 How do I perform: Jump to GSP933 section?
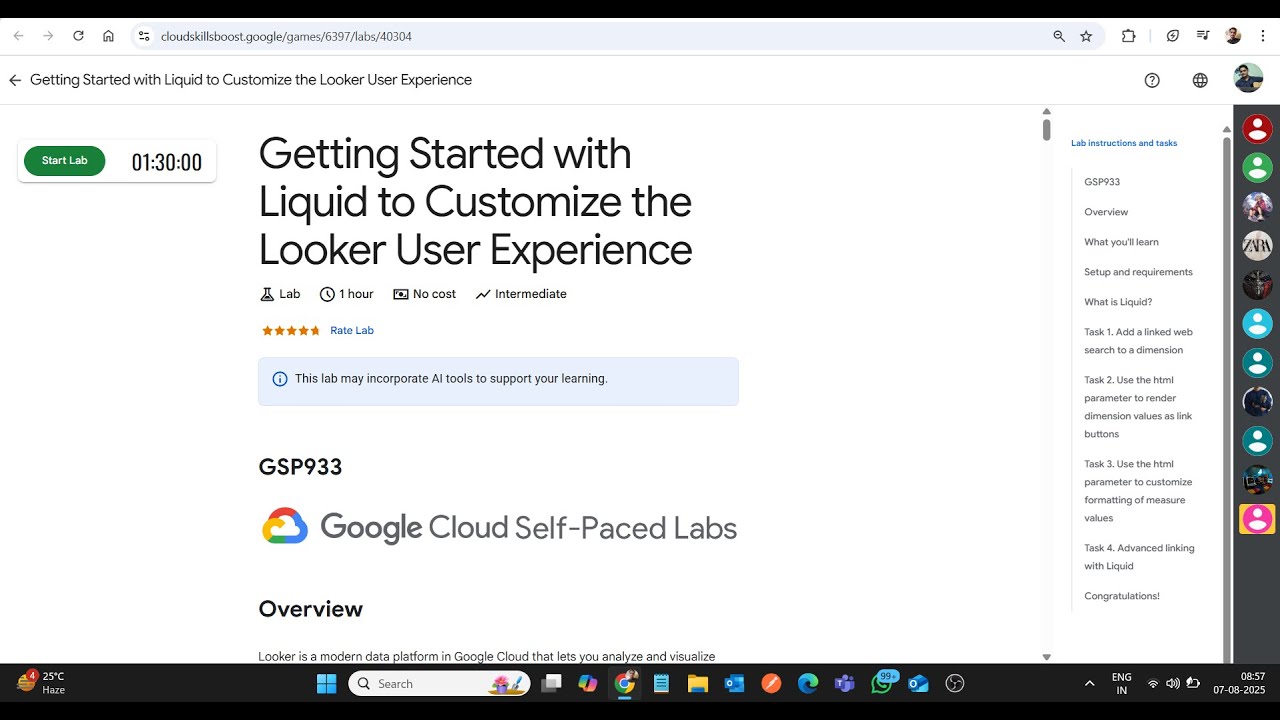(x=1102, y=182)
